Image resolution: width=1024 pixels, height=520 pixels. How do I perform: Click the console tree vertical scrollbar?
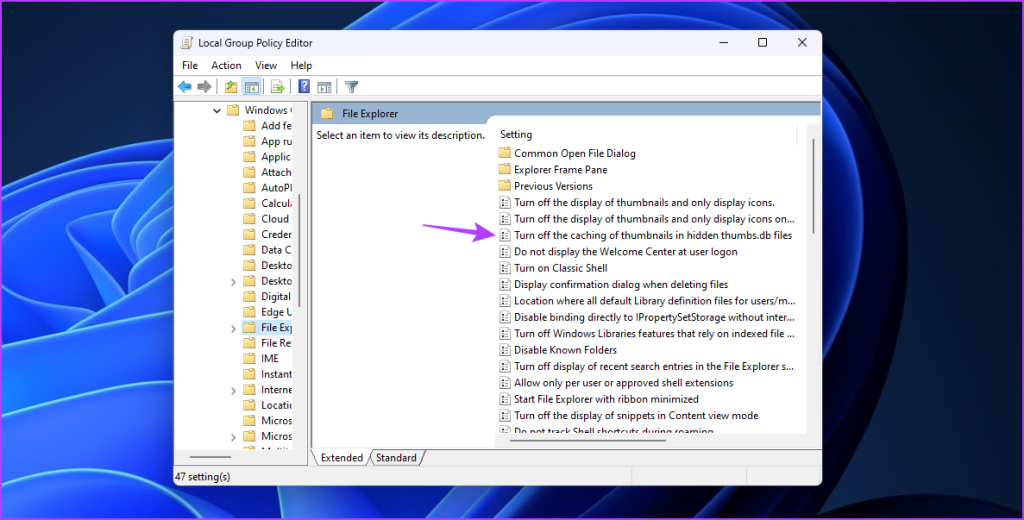tap(299, 250)
